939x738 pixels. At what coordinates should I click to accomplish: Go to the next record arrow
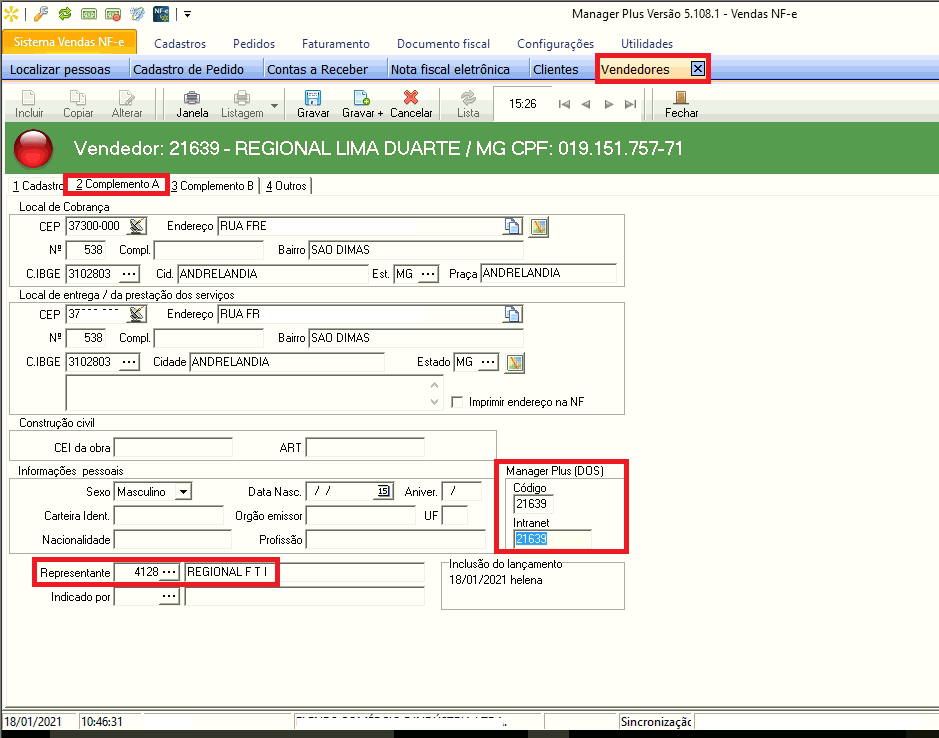(608, 104)
